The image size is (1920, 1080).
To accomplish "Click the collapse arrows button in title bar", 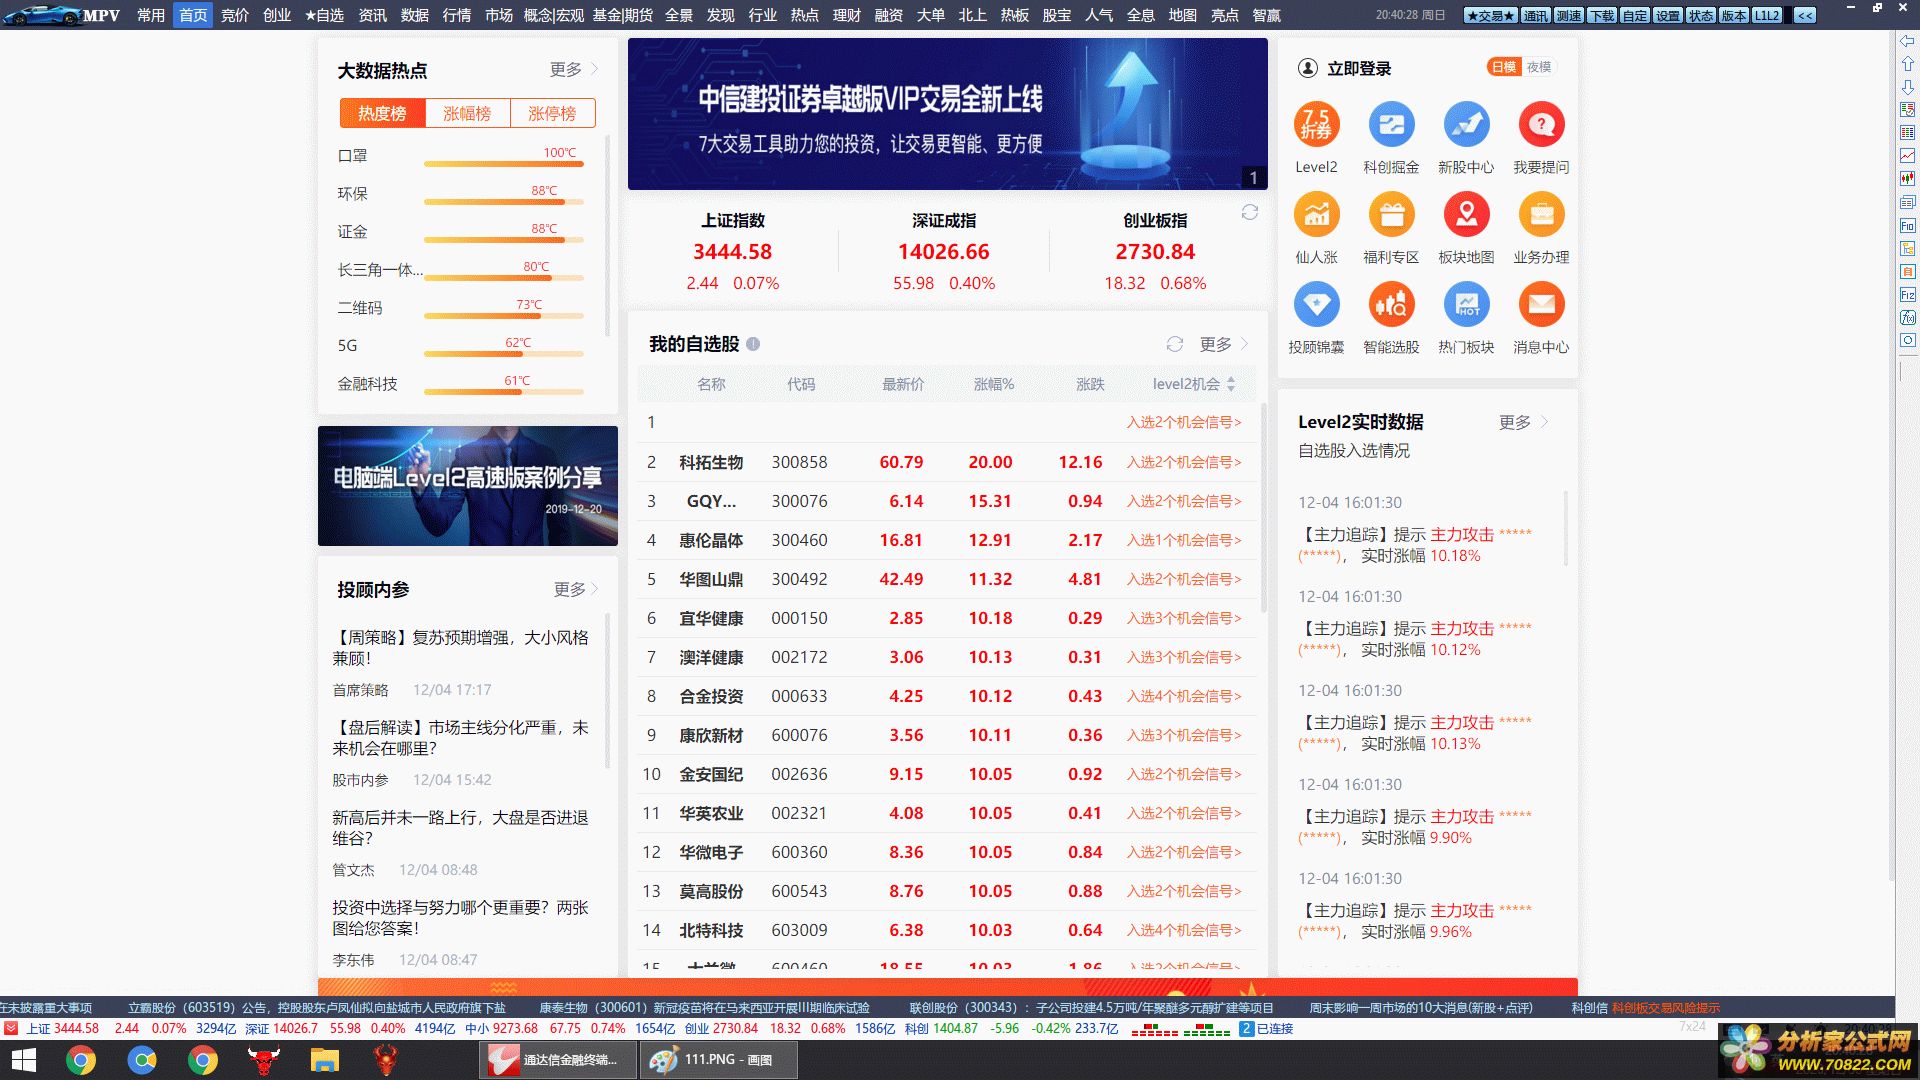I will click(x=1805, y=15).
